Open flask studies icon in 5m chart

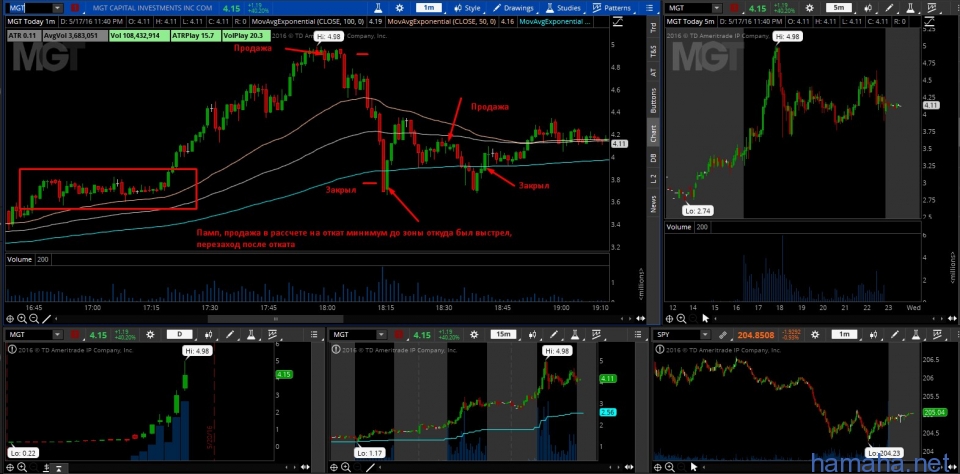(910, 8)
